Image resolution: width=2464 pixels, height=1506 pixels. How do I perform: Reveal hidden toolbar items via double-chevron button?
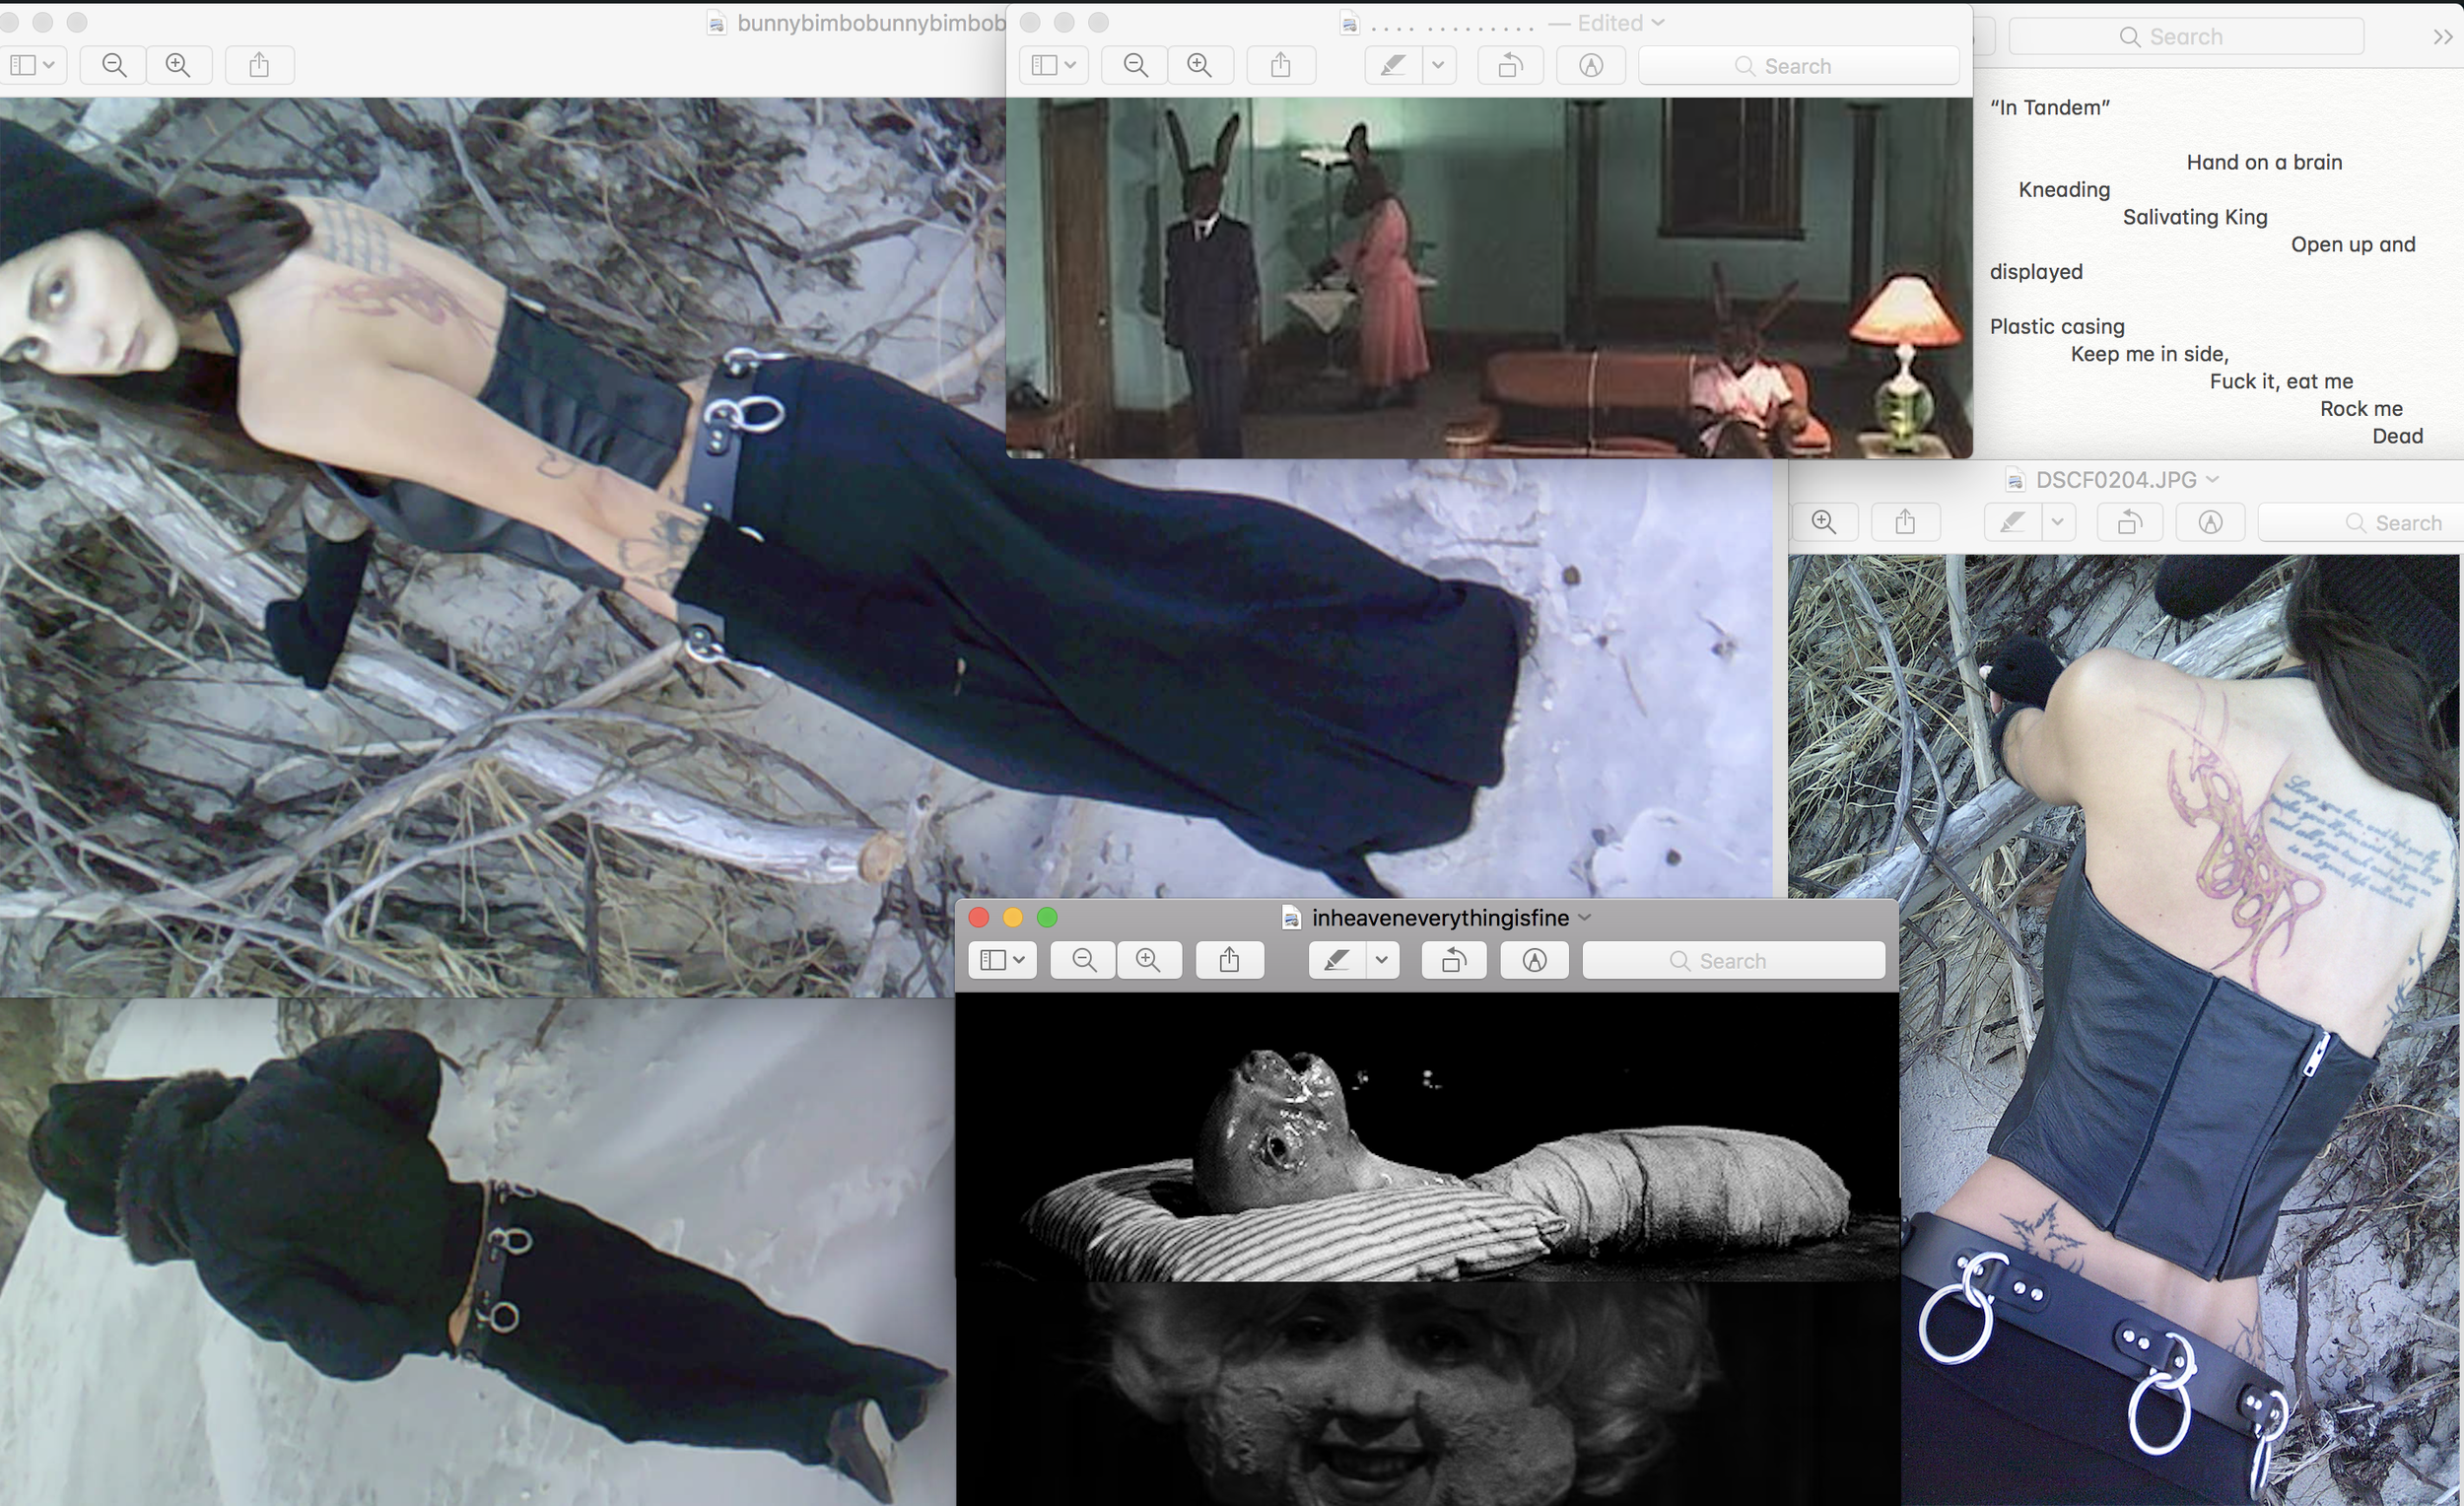tap(2443, 37)
